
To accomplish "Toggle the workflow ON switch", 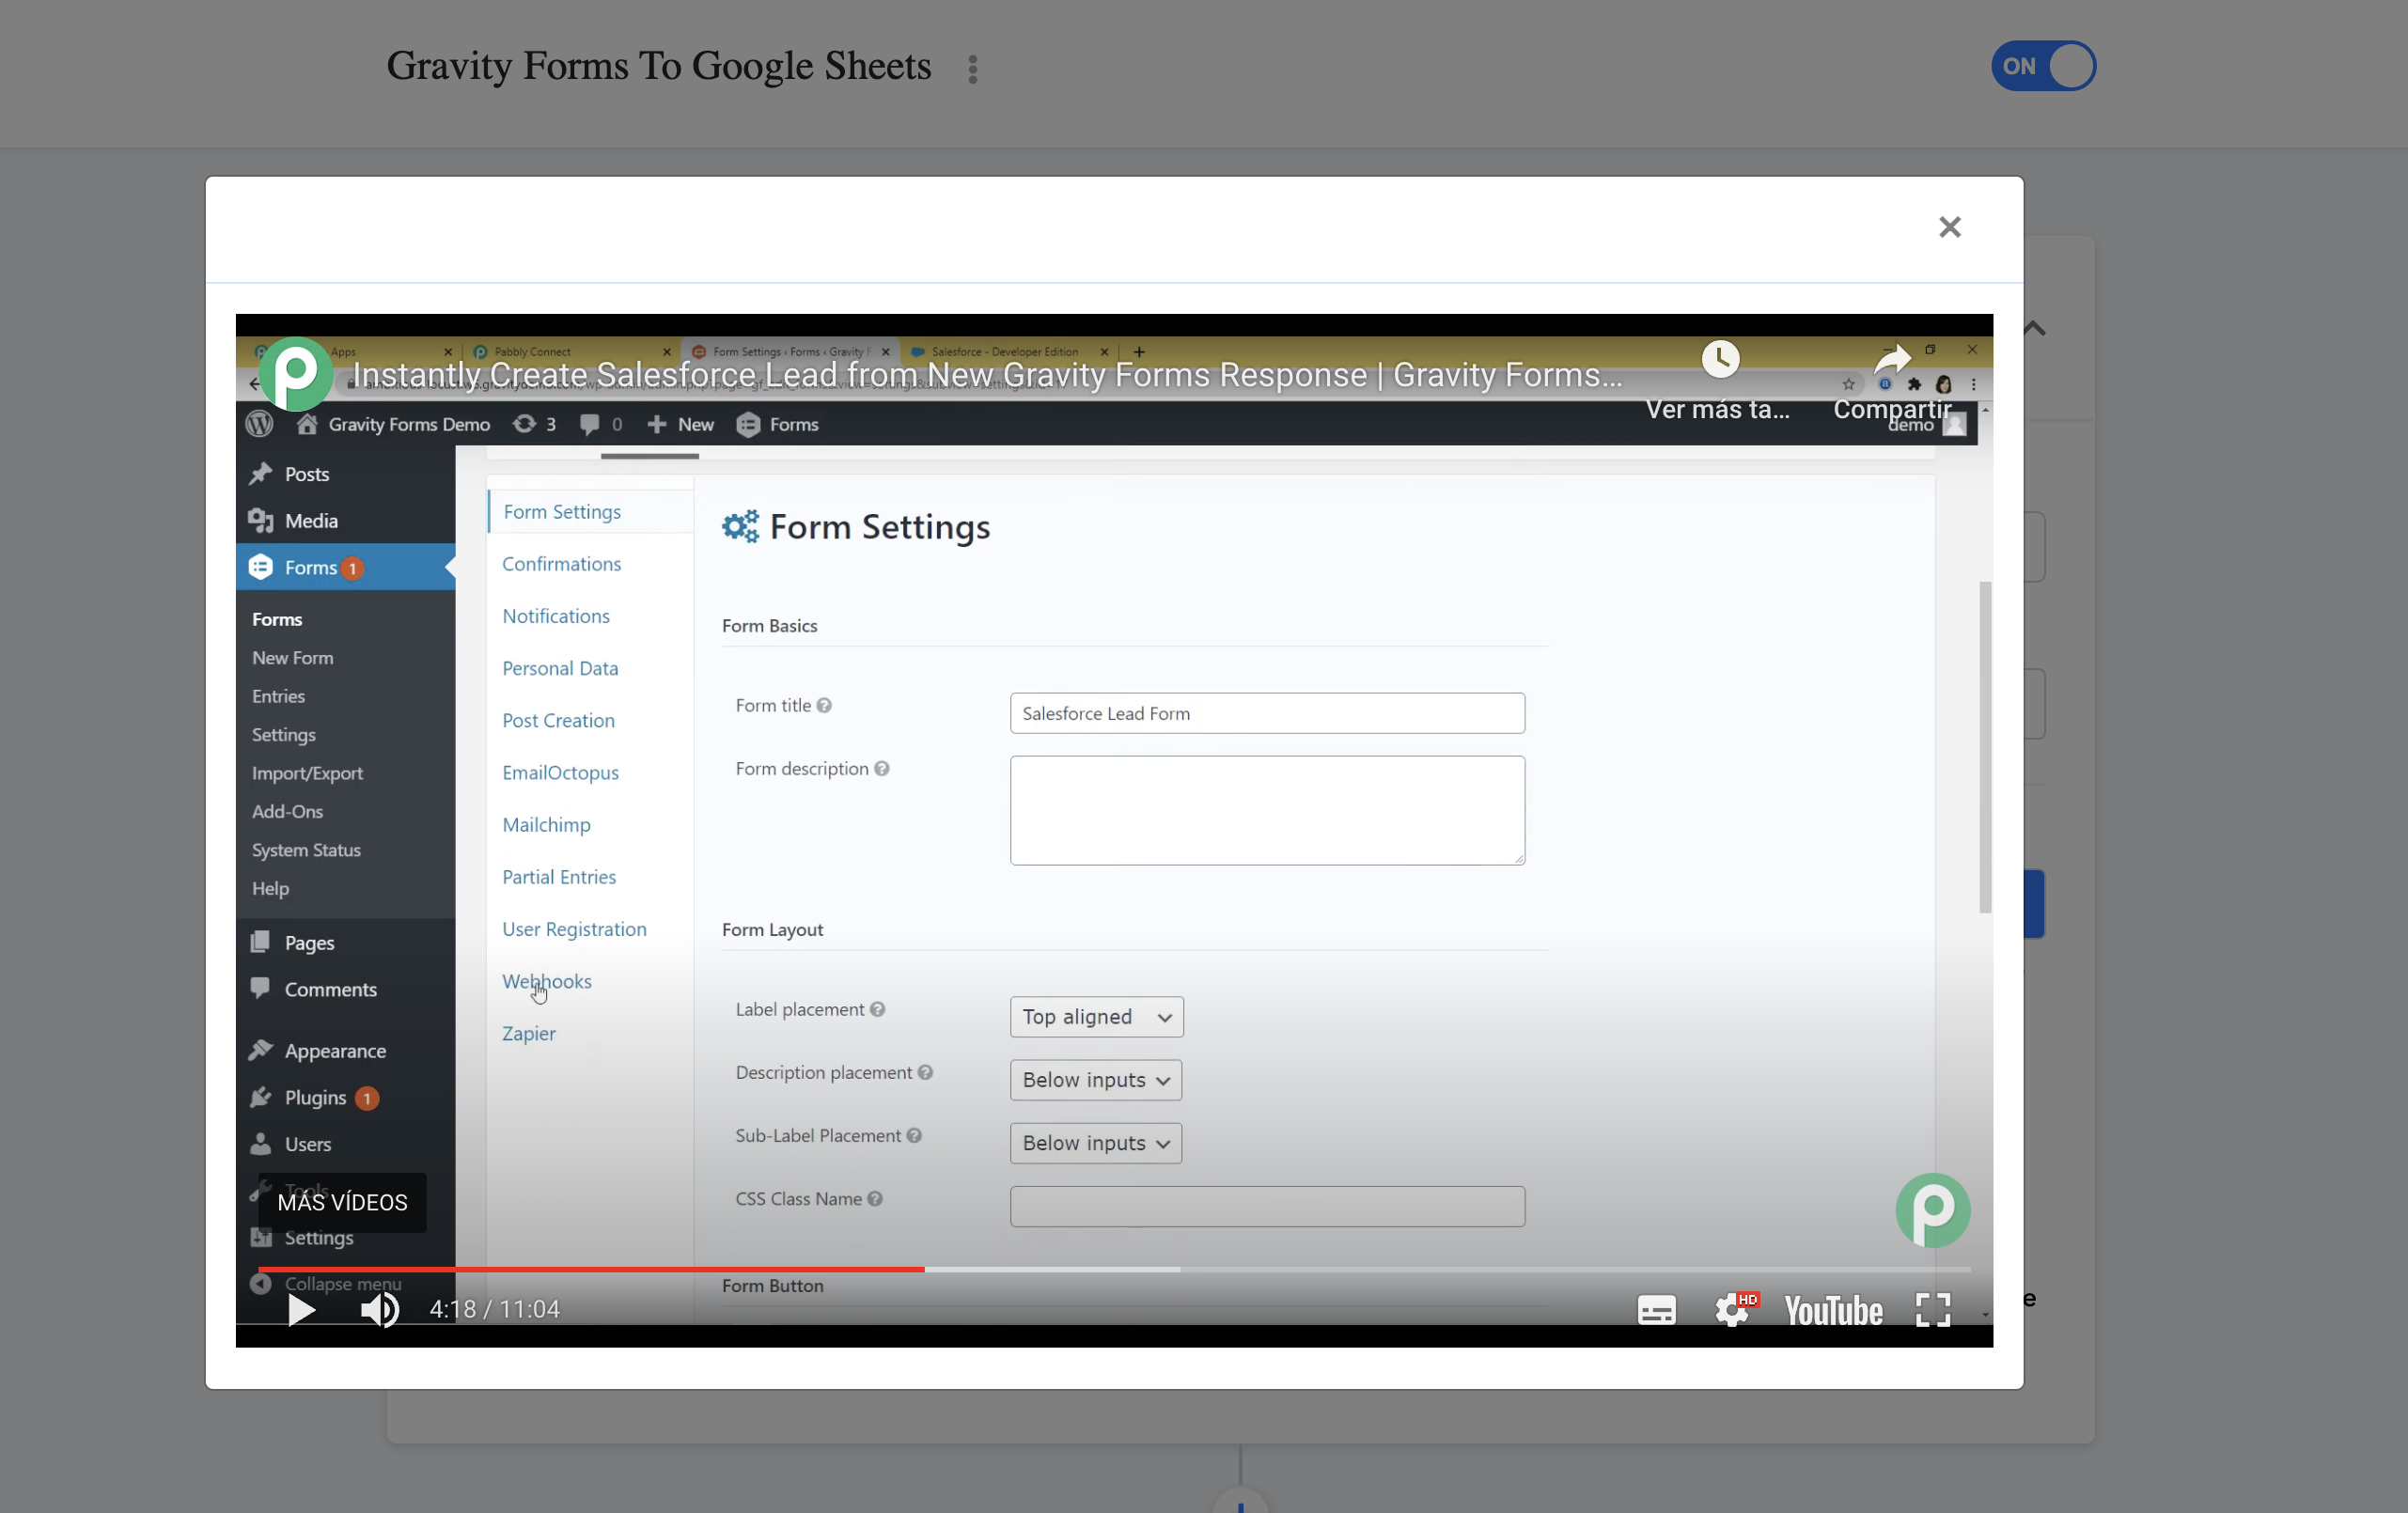I will [x=2043, y=66].
